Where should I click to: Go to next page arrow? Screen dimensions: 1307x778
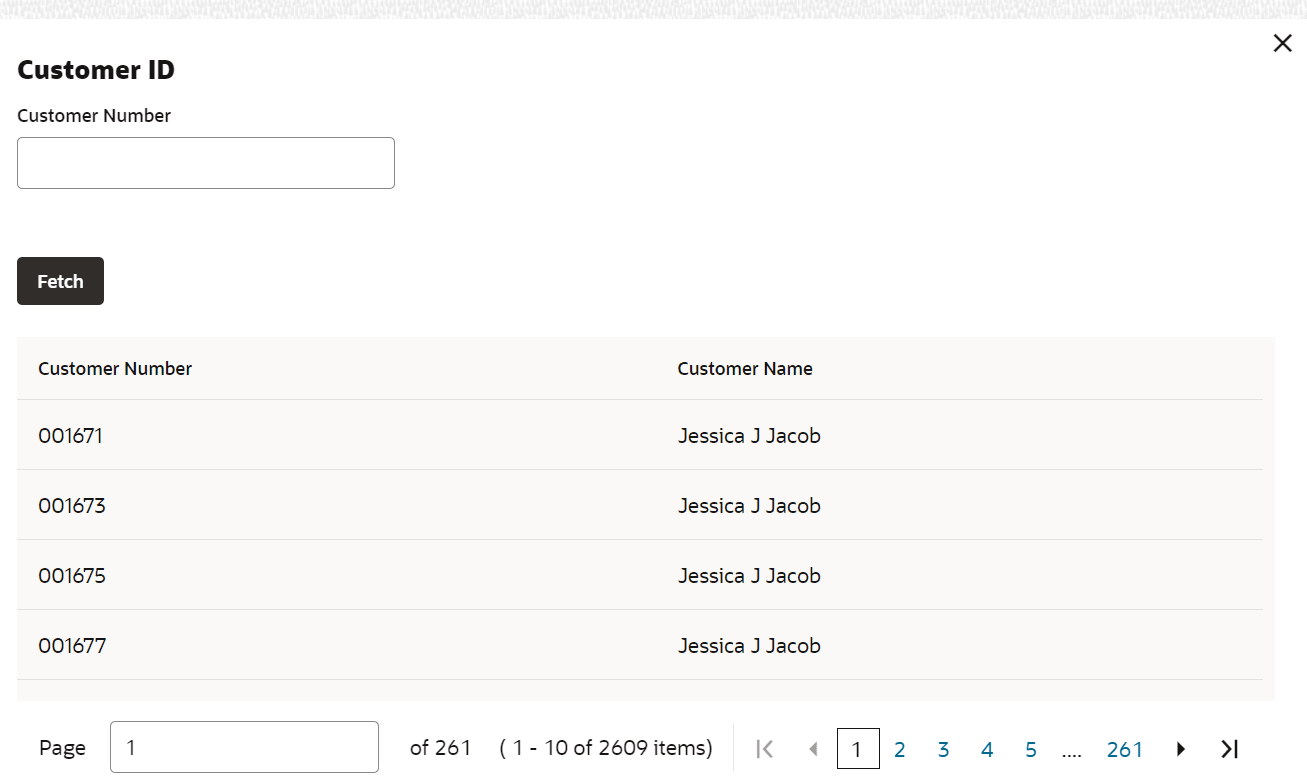[1181, 749]
